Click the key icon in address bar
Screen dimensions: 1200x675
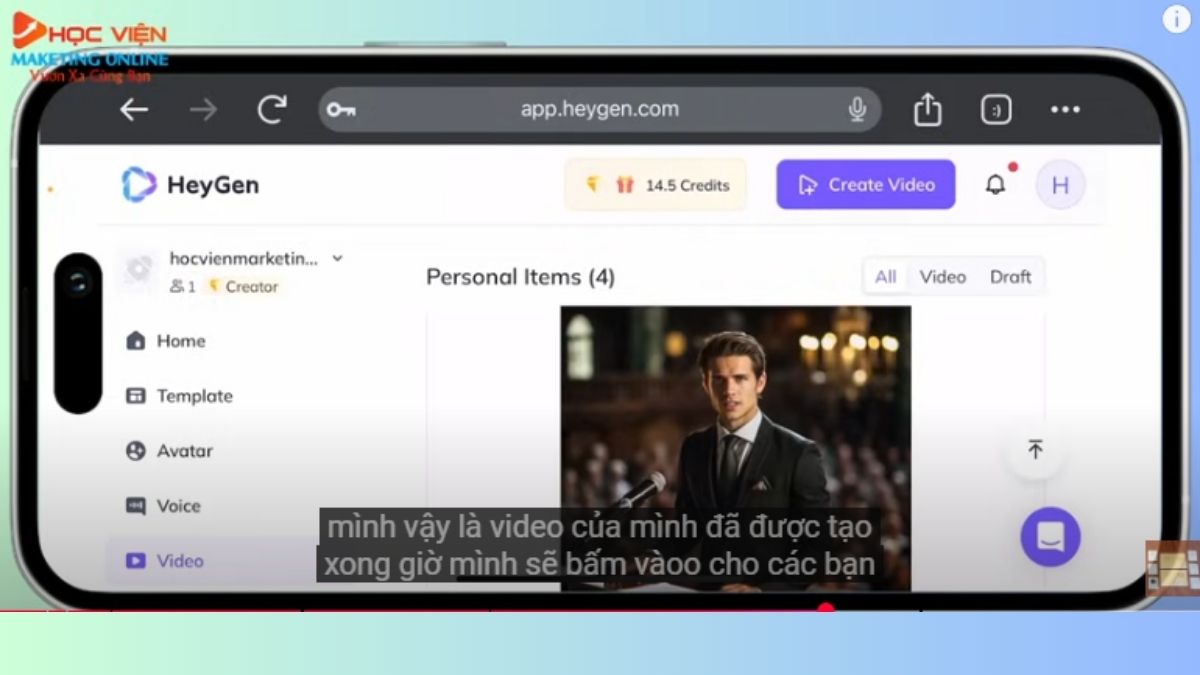tap(341, 110)
